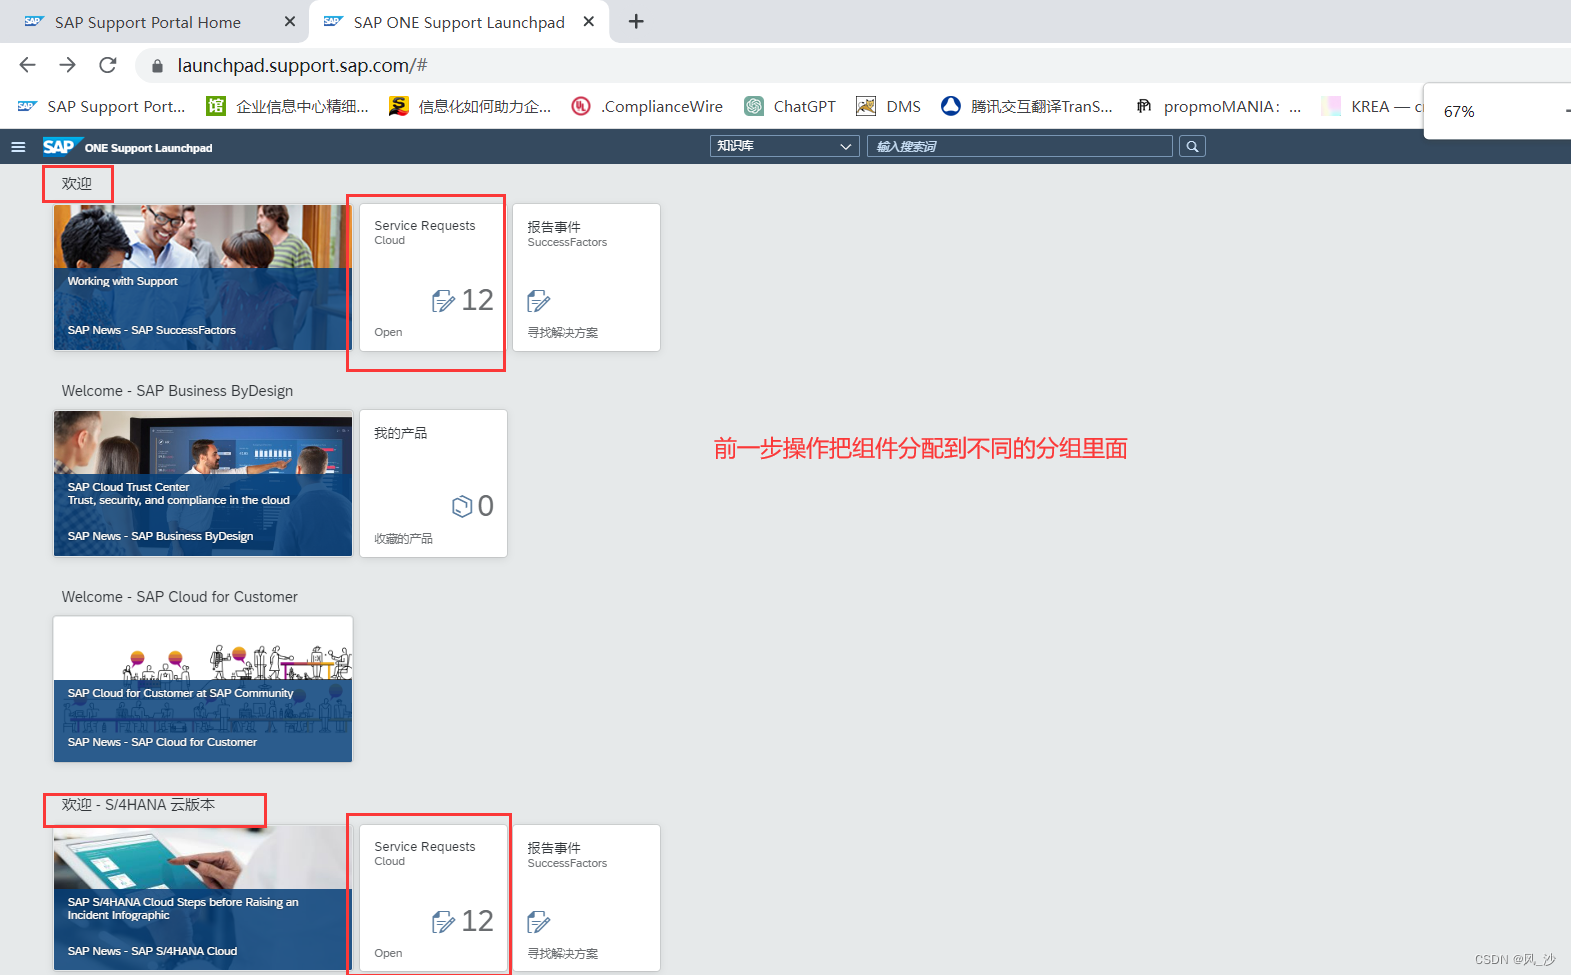This screenshot has width=1571, height=975.
Task: Open the propmoMANIA bookmark
Action: [x=1218, y=106]
